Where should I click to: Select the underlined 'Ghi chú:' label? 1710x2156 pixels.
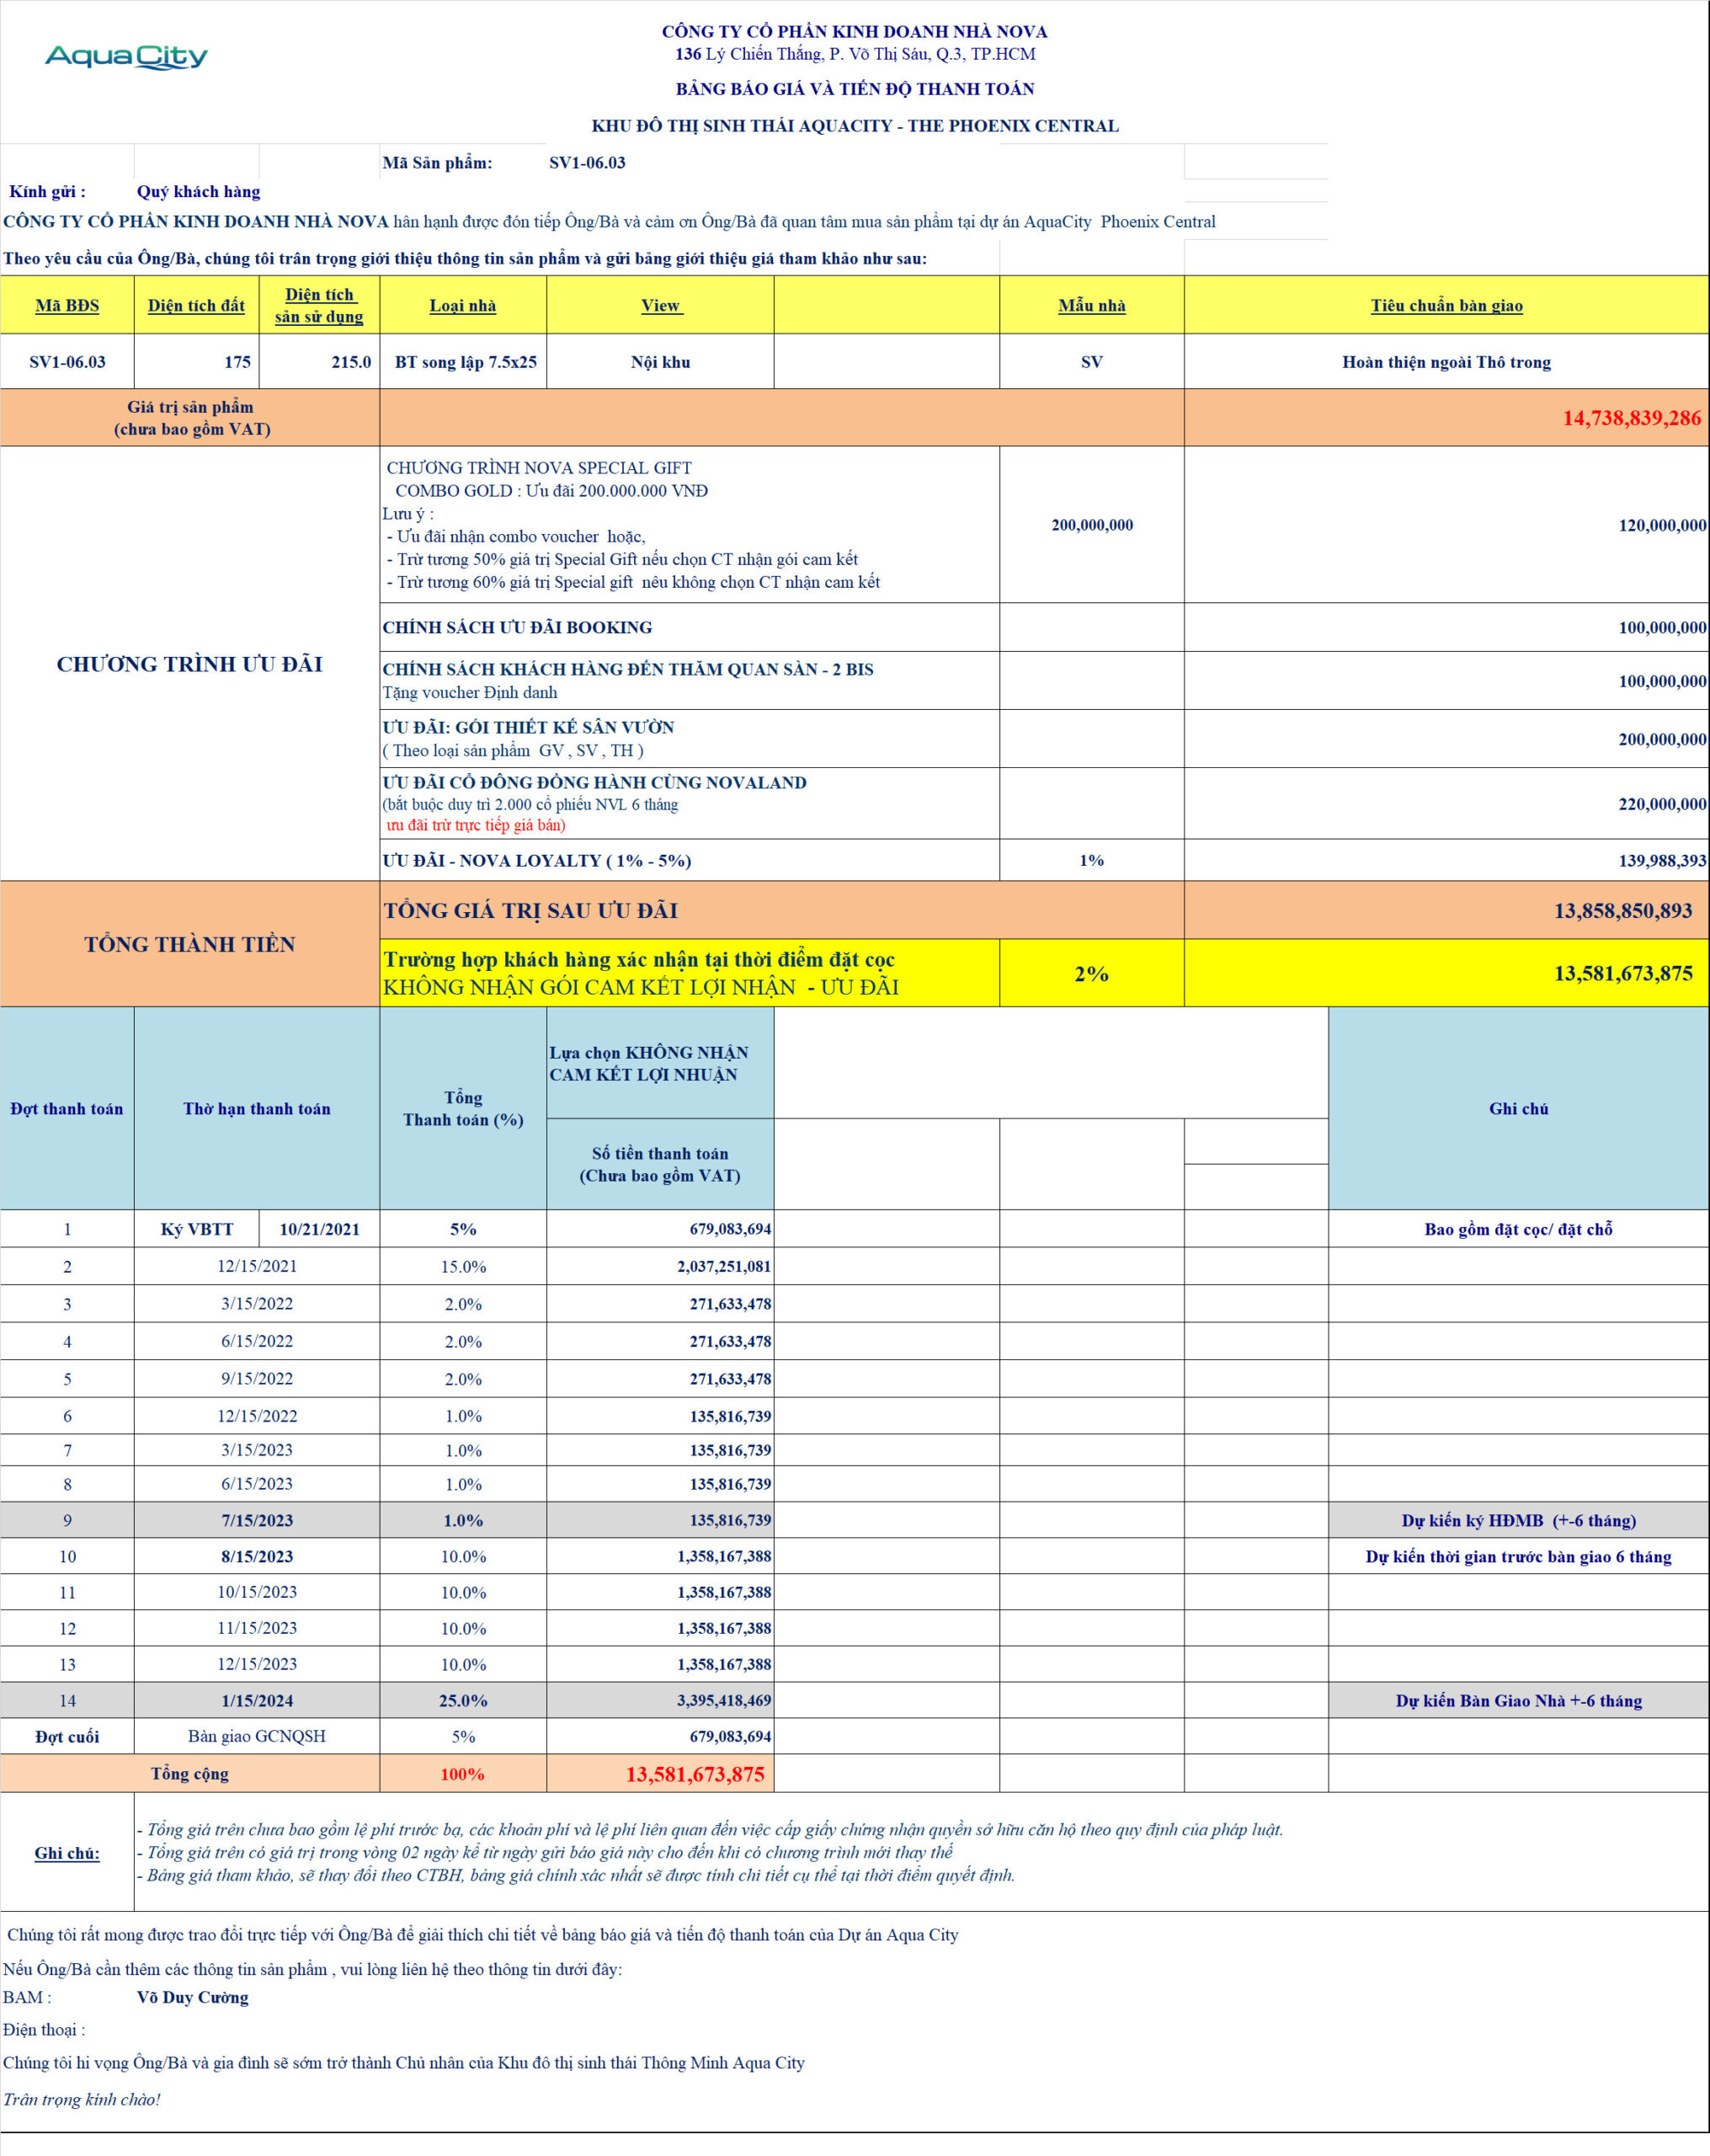click(67, 1853)
